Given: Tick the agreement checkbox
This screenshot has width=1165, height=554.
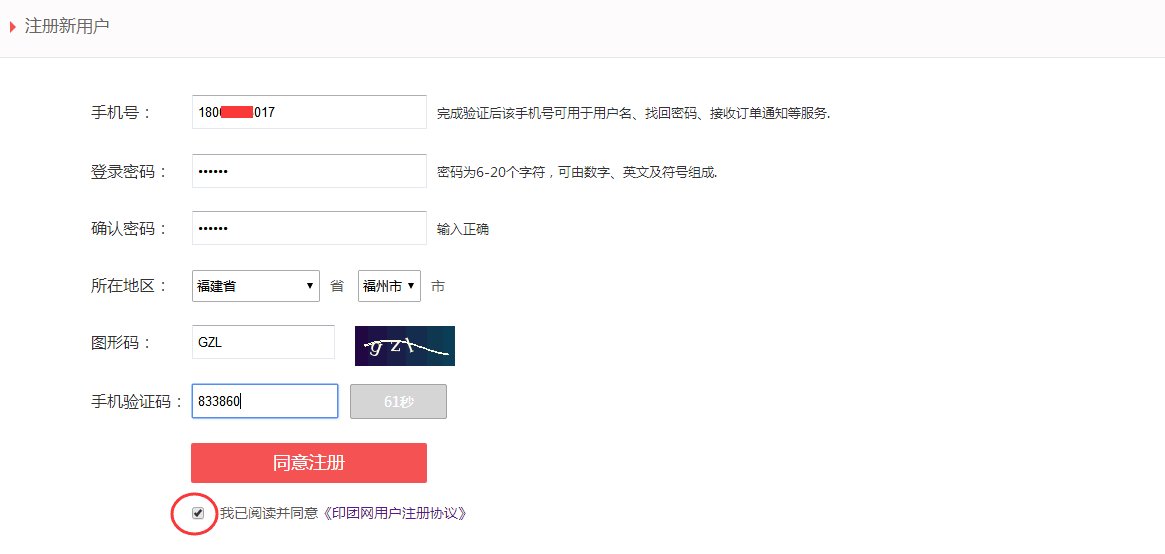Looking at the screenshot, I should tap(198, 513).
